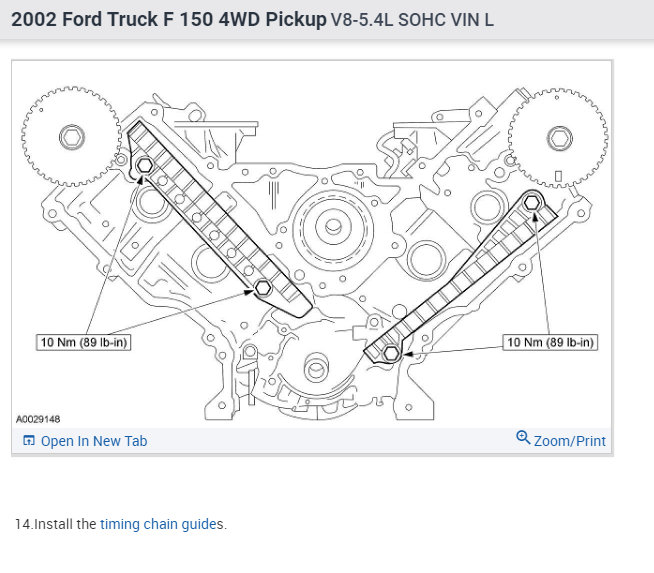This screenshot has height=573, width=654.
Task: Click the center crankshaft seal circle
Action: pyautogui.click(x=333, y=227)
